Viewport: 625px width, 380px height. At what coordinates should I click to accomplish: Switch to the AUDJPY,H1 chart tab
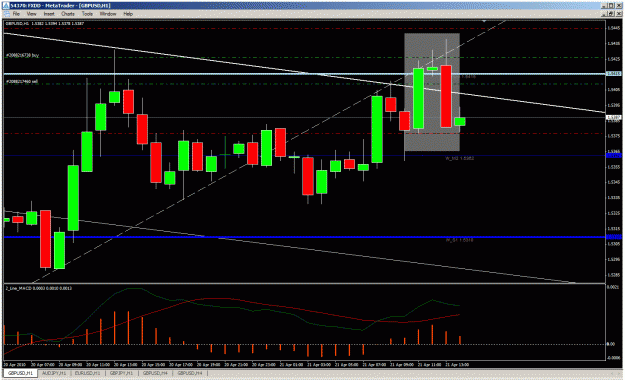click(54, 373)
